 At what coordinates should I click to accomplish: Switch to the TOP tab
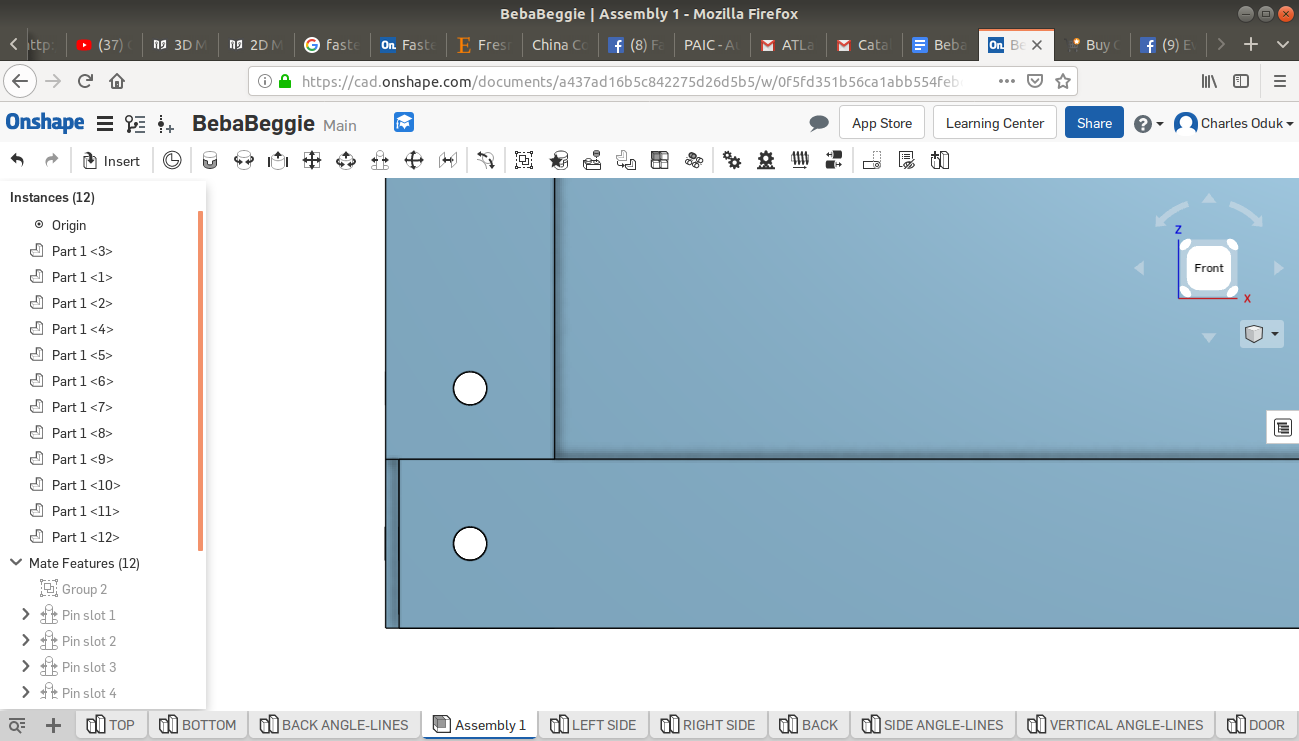pos(112,725)
